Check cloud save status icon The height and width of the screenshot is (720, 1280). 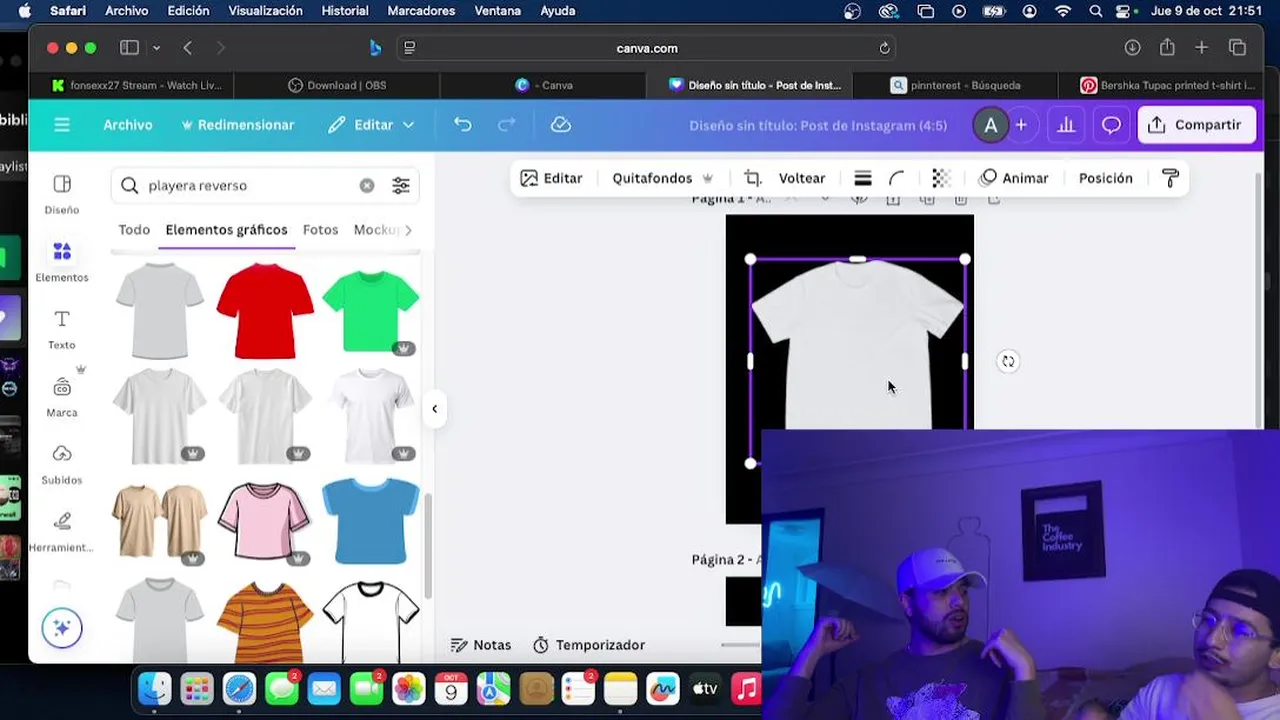(561, 124)
